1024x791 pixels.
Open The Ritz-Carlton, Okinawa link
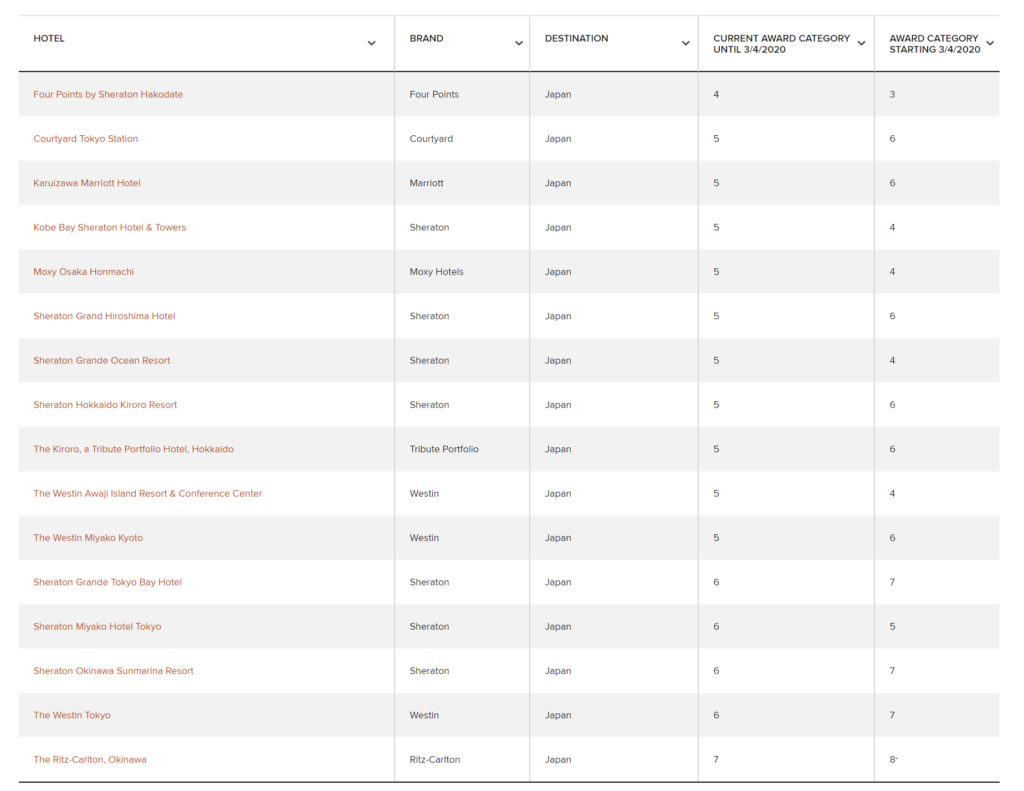tap(90, 760)
